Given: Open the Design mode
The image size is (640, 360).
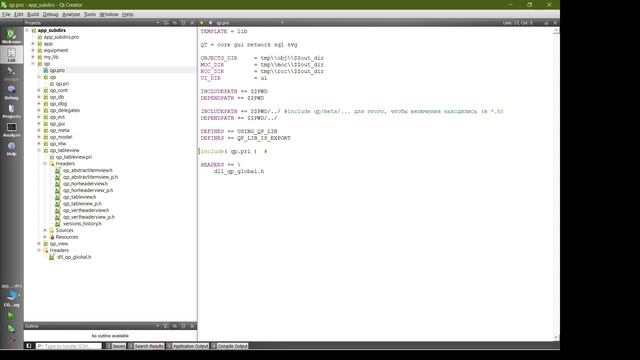Looking at the screenshot, I should [11, 73].
